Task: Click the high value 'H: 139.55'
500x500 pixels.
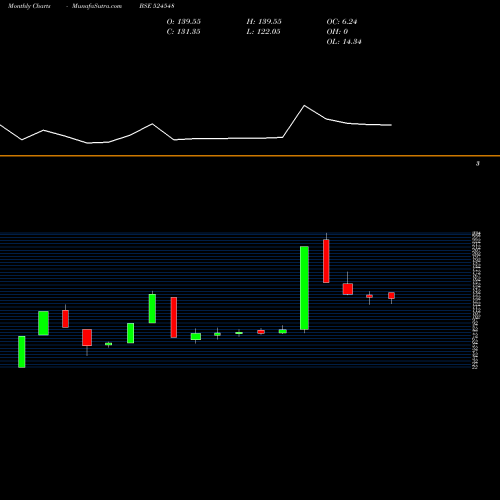Action: pyautogui.click(x=264, y=22)
